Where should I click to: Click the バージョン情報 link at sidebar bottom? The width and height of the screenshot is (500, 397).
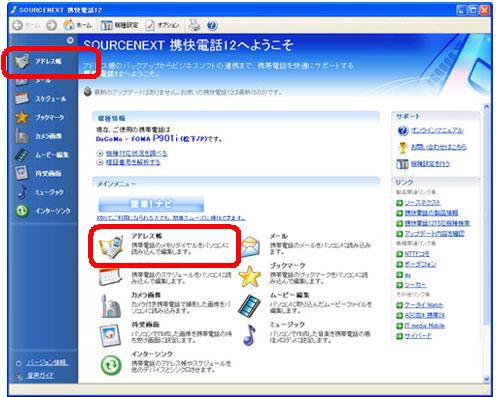click(47, 363)
